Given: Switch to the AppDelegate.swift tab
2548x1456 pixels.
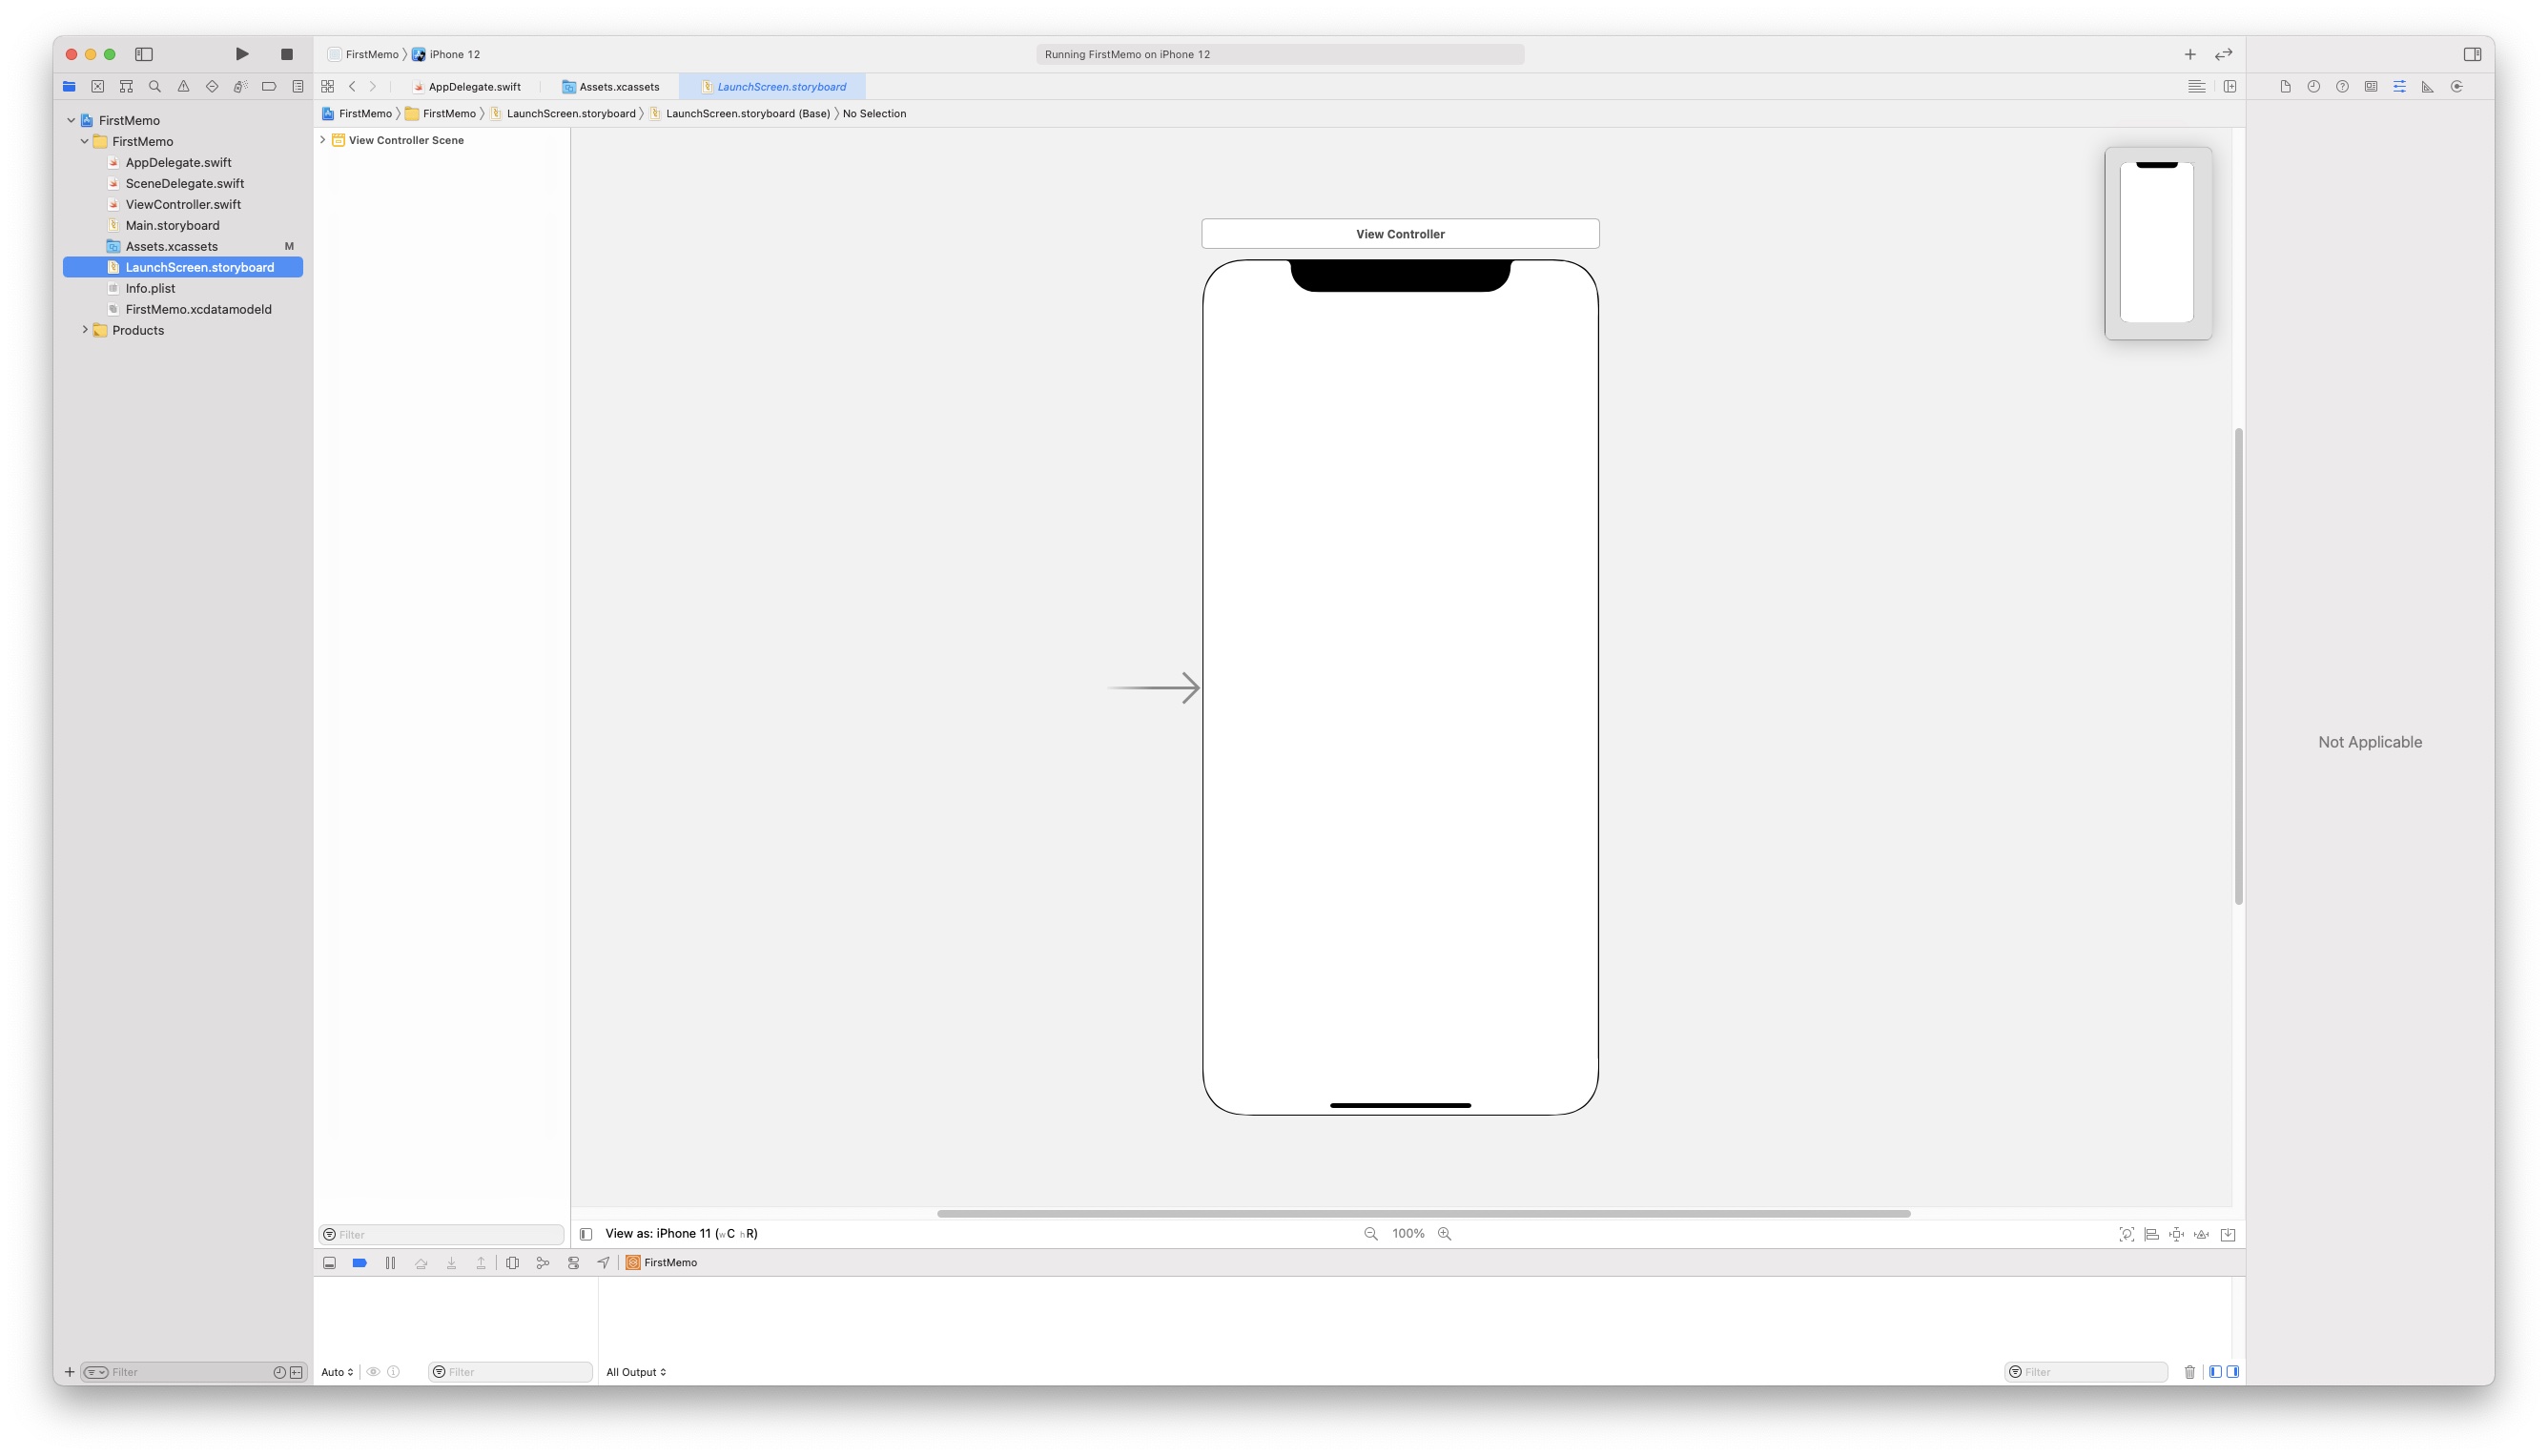Looking at the screenshot, I should 474,87.
